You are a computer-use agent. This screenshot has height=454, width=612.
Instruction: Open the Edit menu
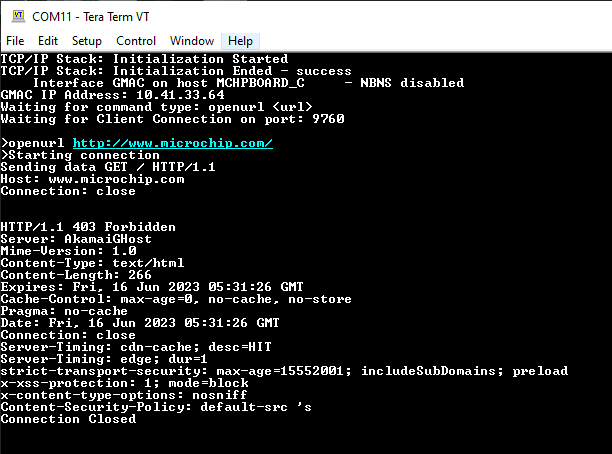coord(48,41)
